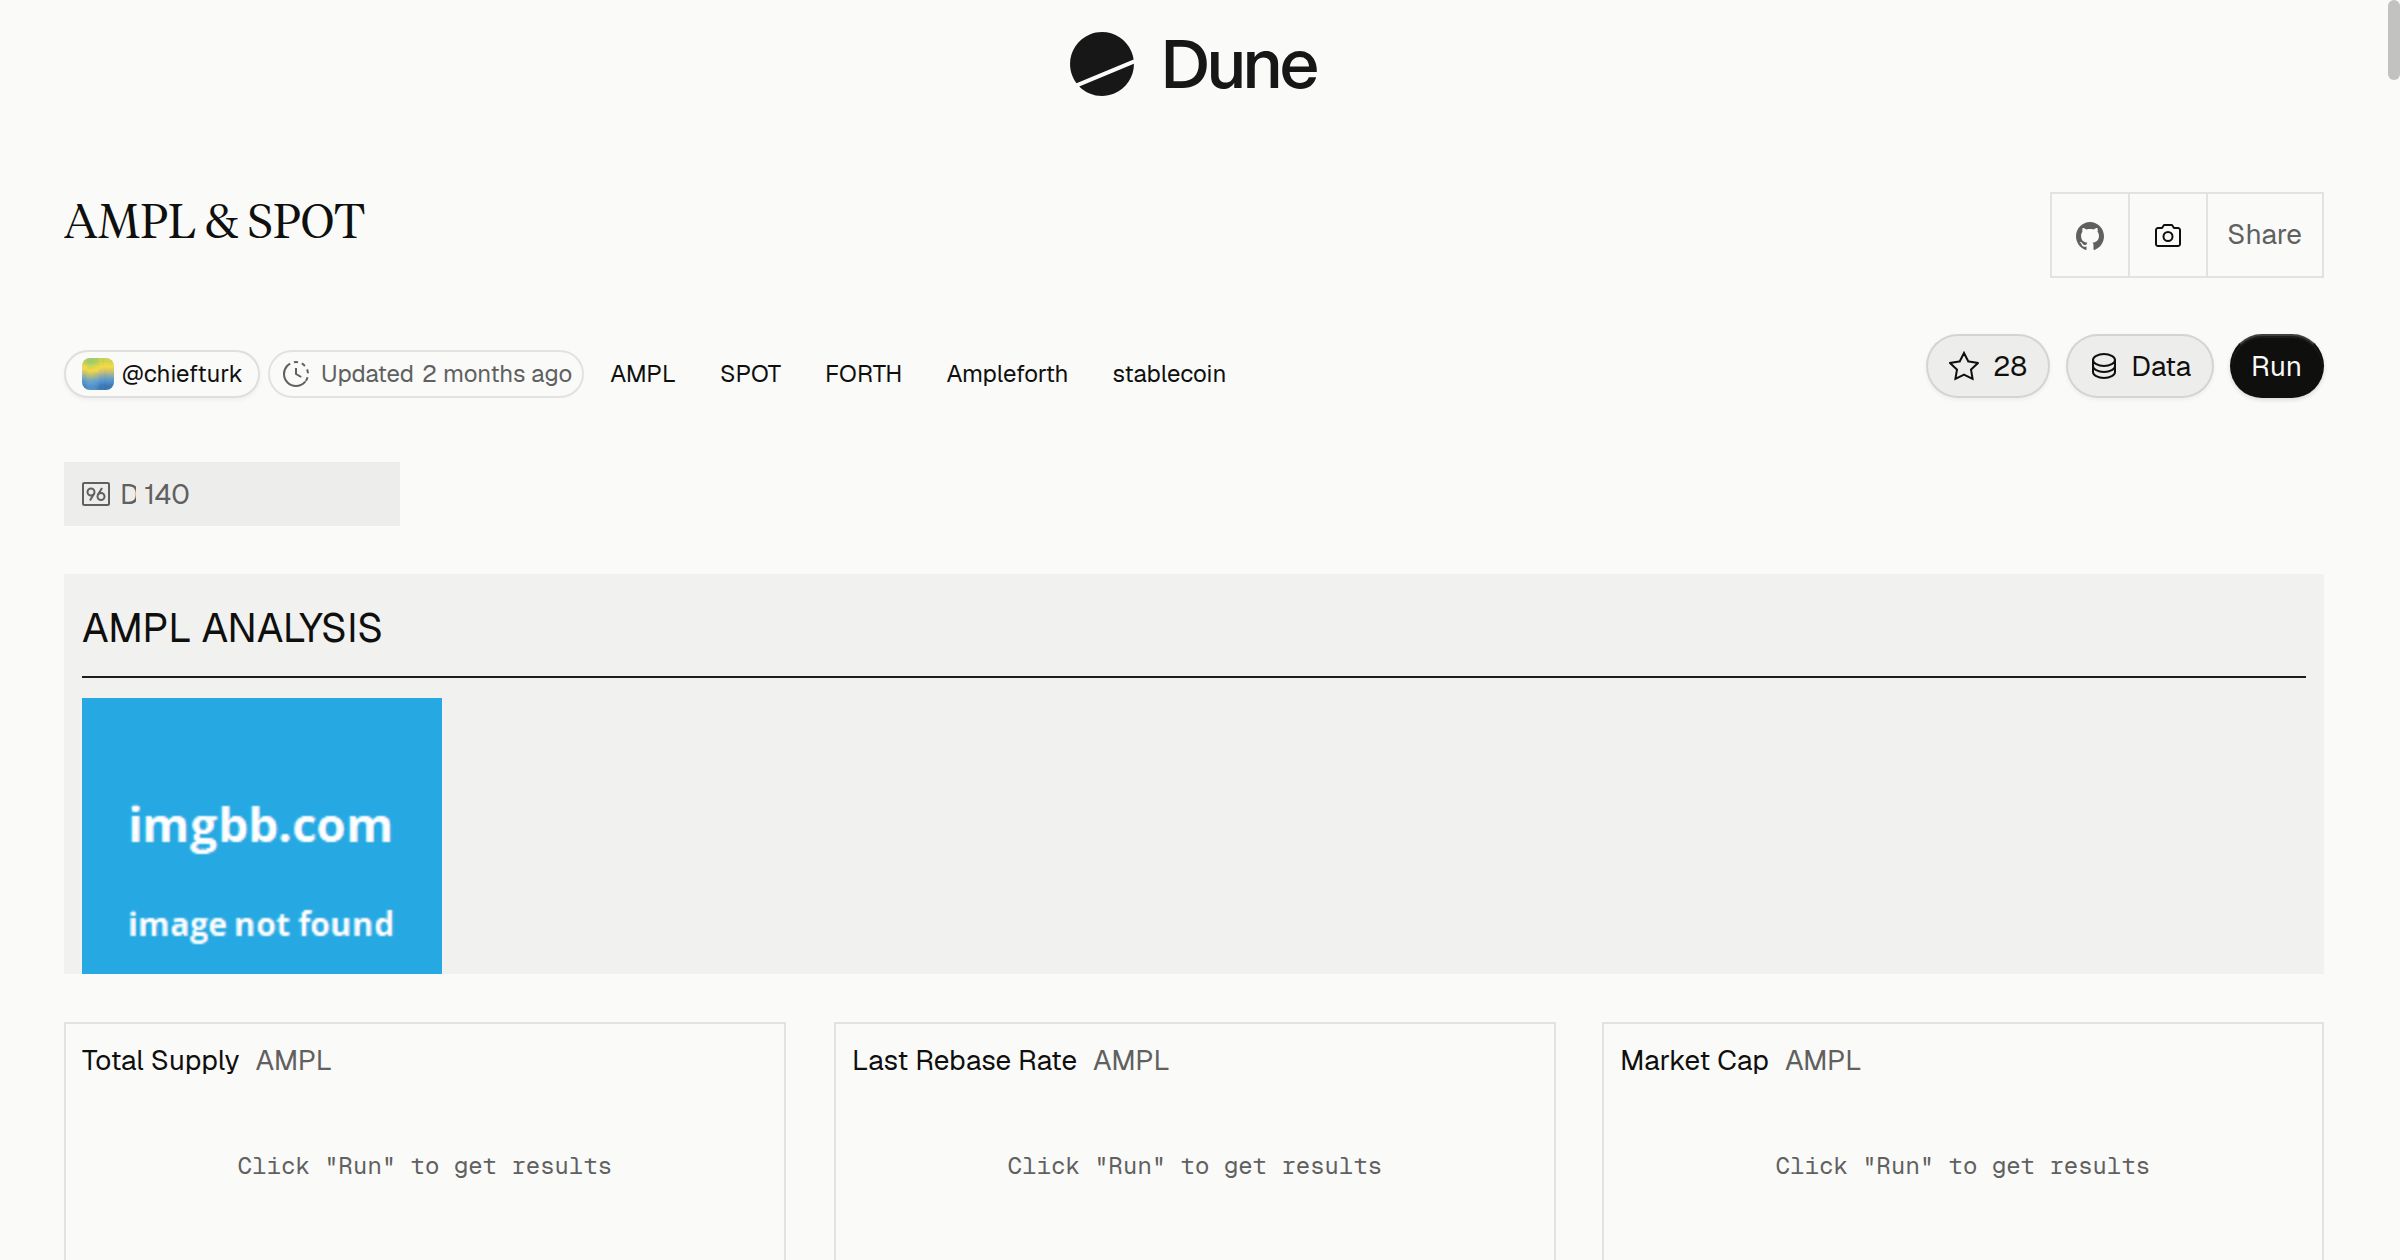Viewport: 2400px width, 1260px height.
Task: Click the AMPL ANALYSIS heading
Action: tap(232, 628)
